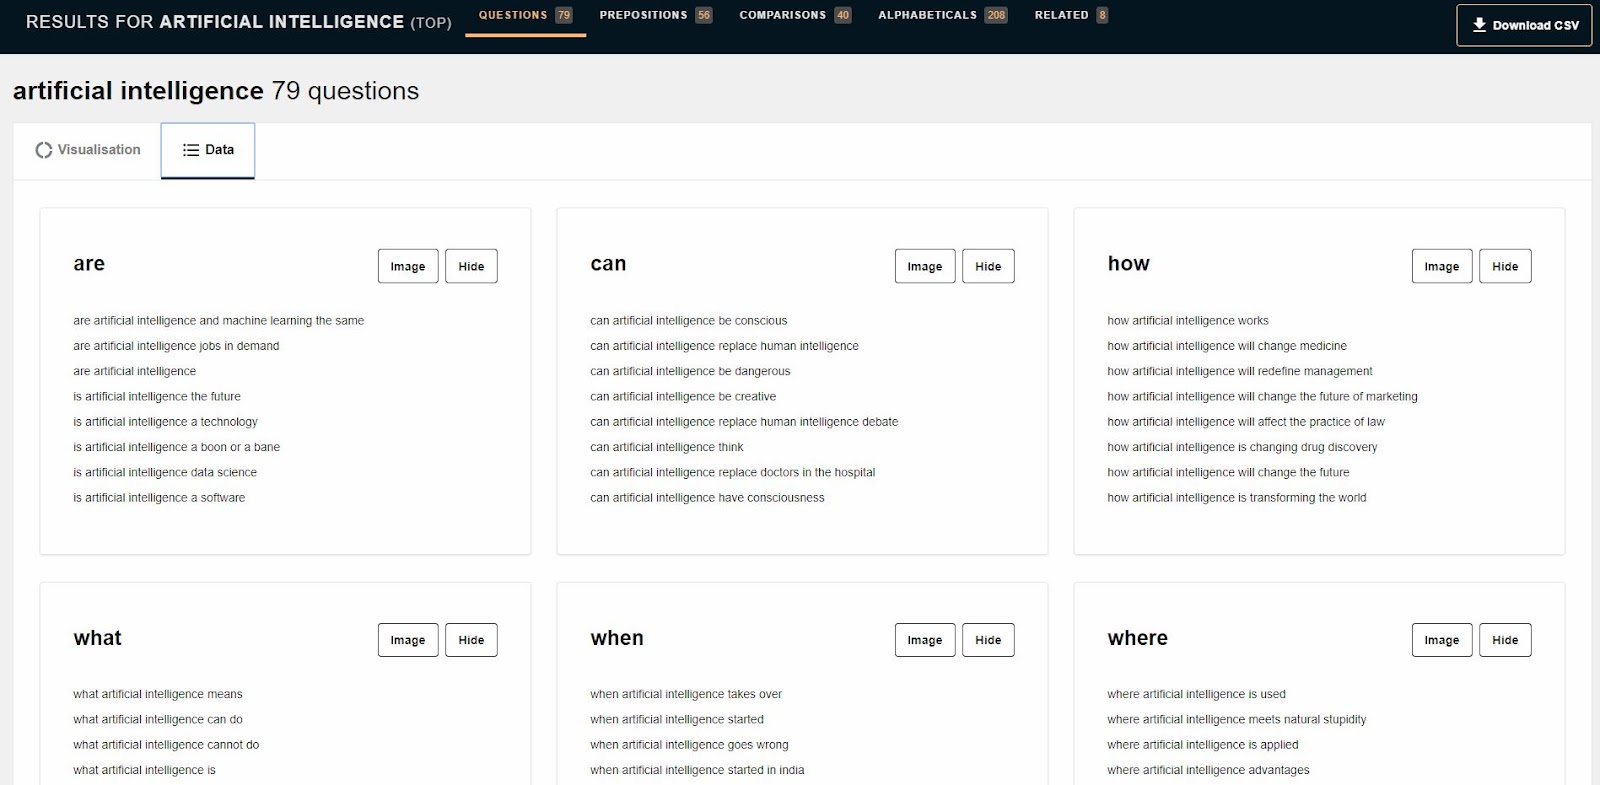This screenshot has height=785, width=1600.
Task: Click "are artificial intelligence and machine learning the same"
Action: point(218,321)
